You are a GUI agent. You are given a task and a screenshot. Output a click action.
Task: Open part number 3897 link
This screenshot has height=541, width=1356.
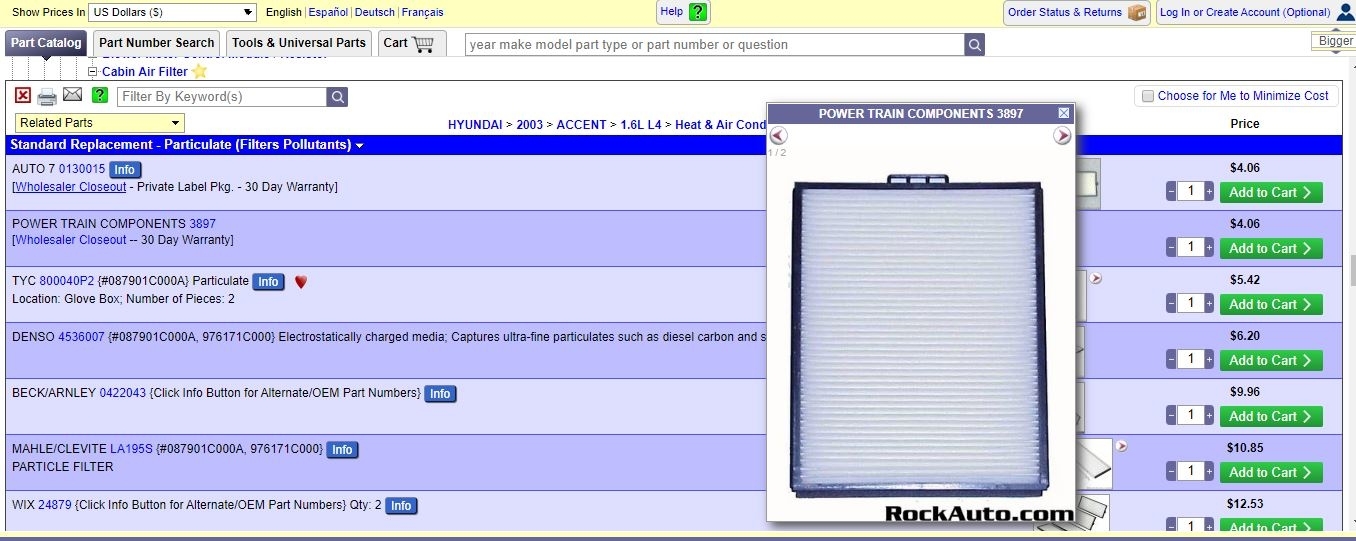coord(202,224)
